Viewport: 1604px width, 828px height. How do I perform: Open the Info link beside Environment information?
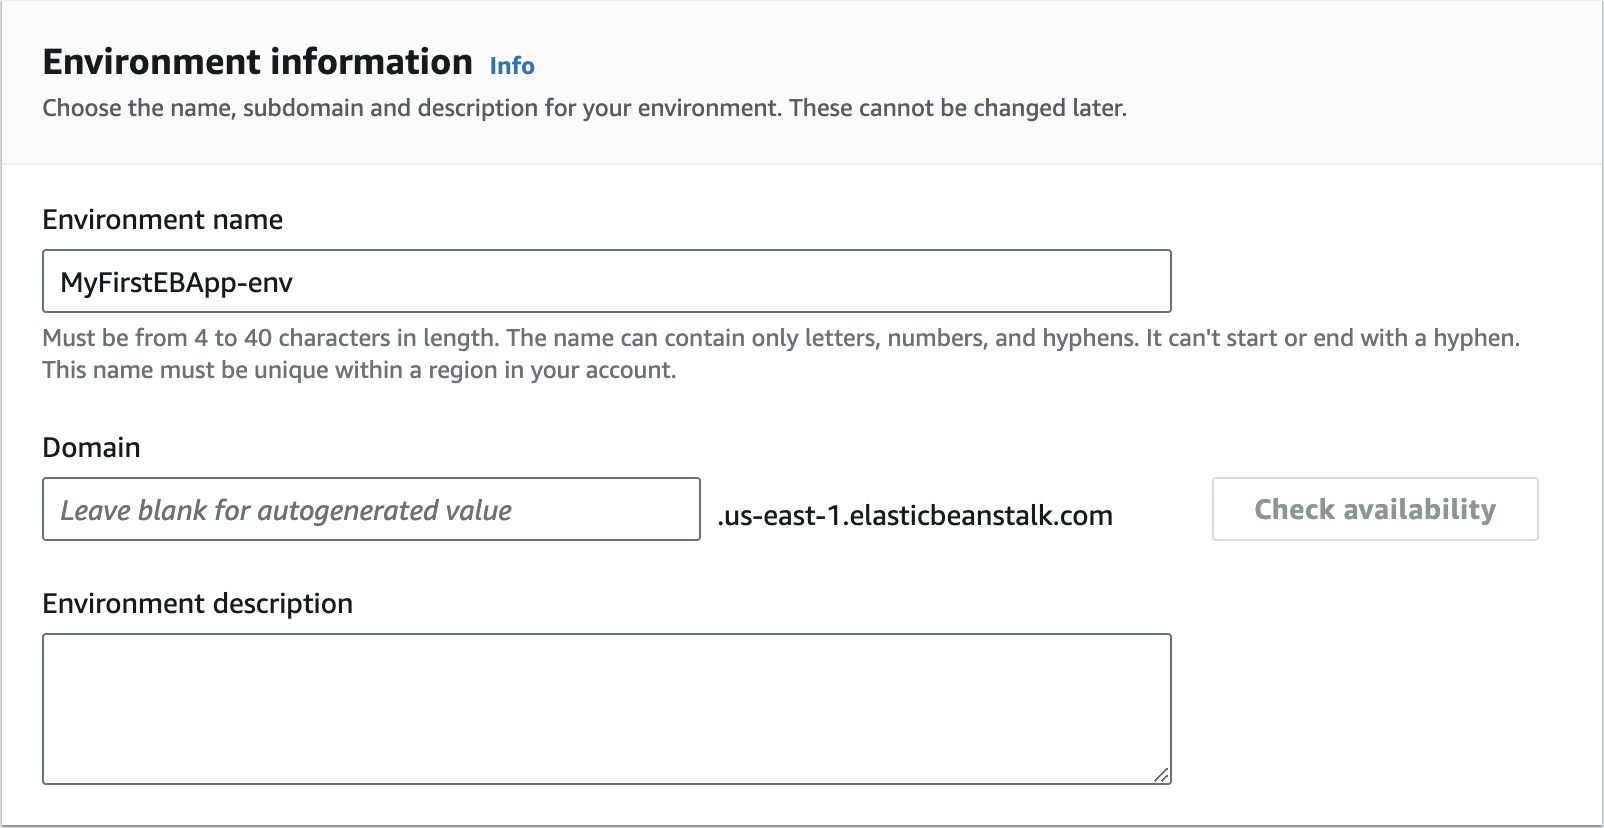512,66
